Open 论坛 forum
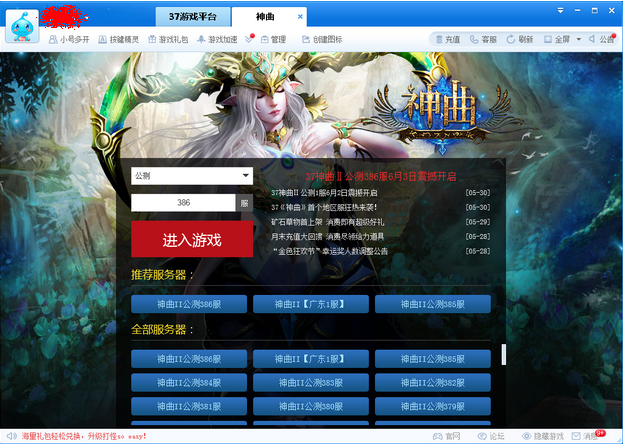The height and width of the screenshot is (444, 623). pyautogui.click(x=491, y=436)
